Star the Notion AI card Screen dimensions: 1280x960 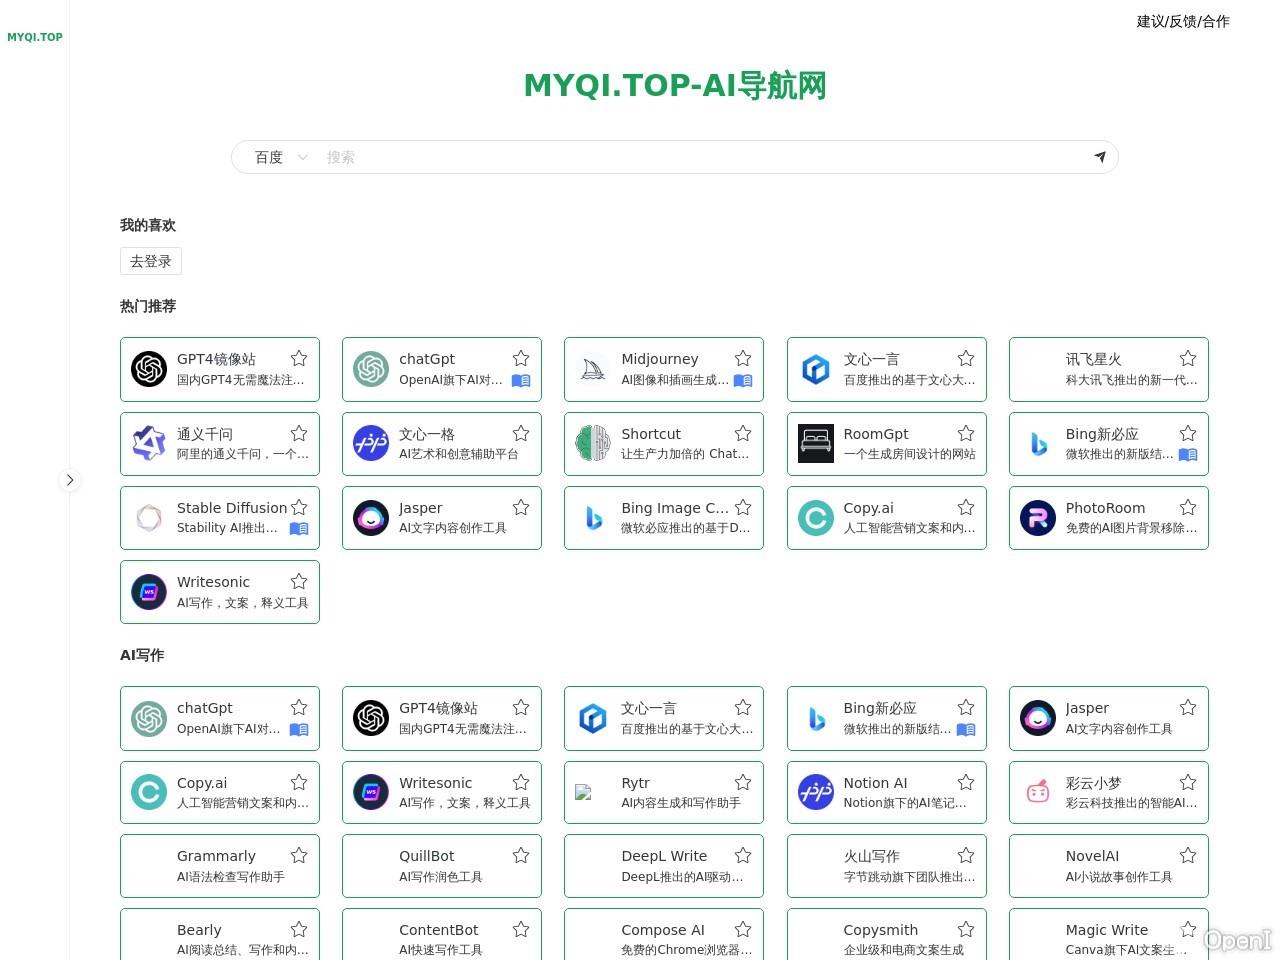966,782
